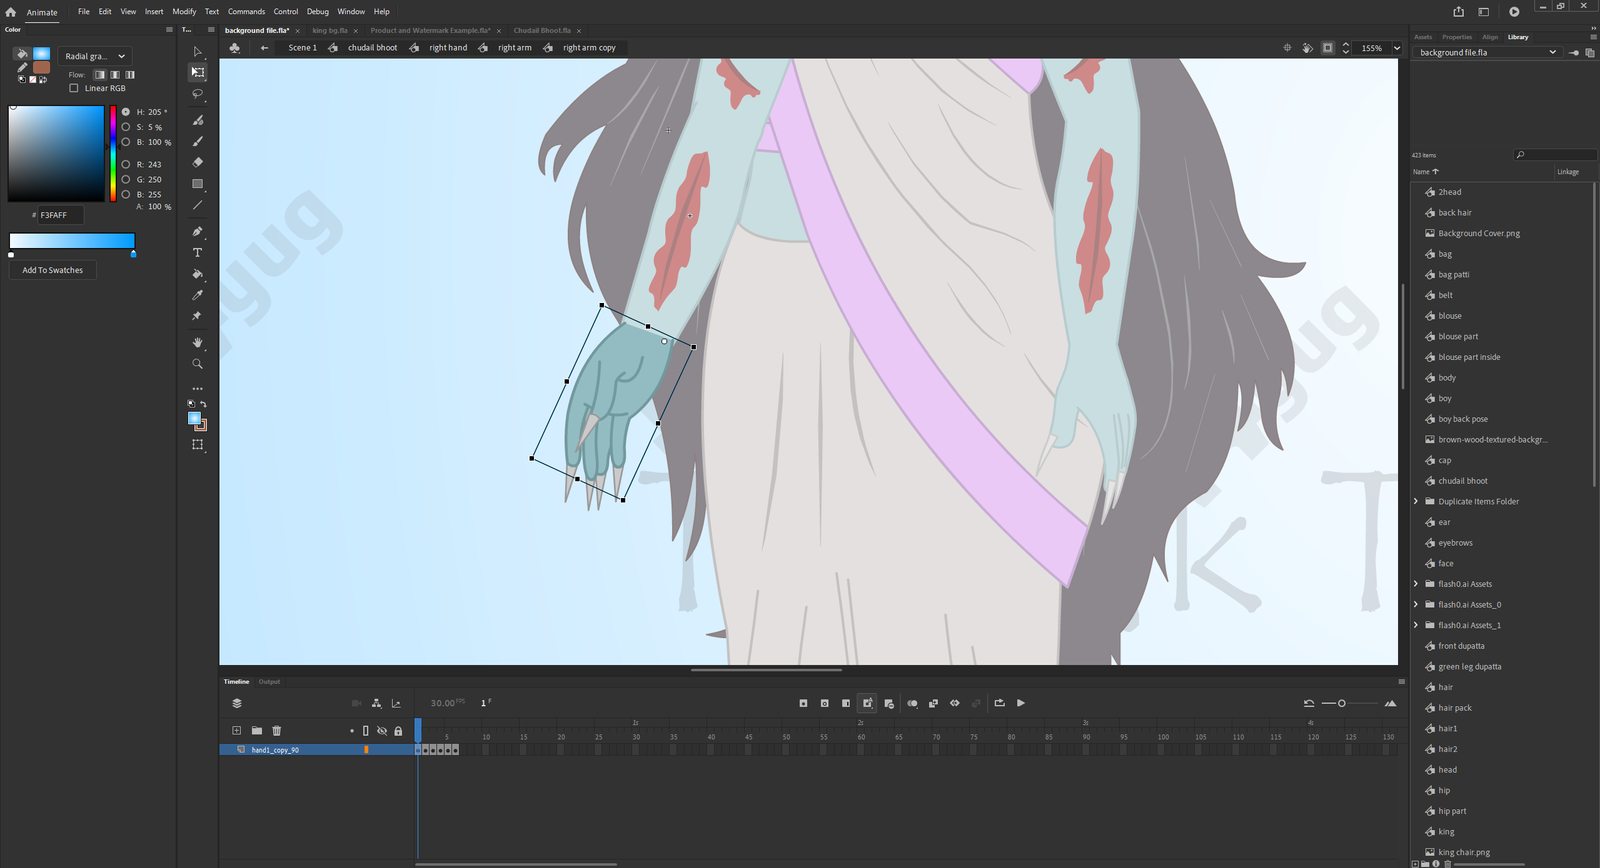
Task: Select the Eraser tool in toolbar
Action: (x=197, y=162)
